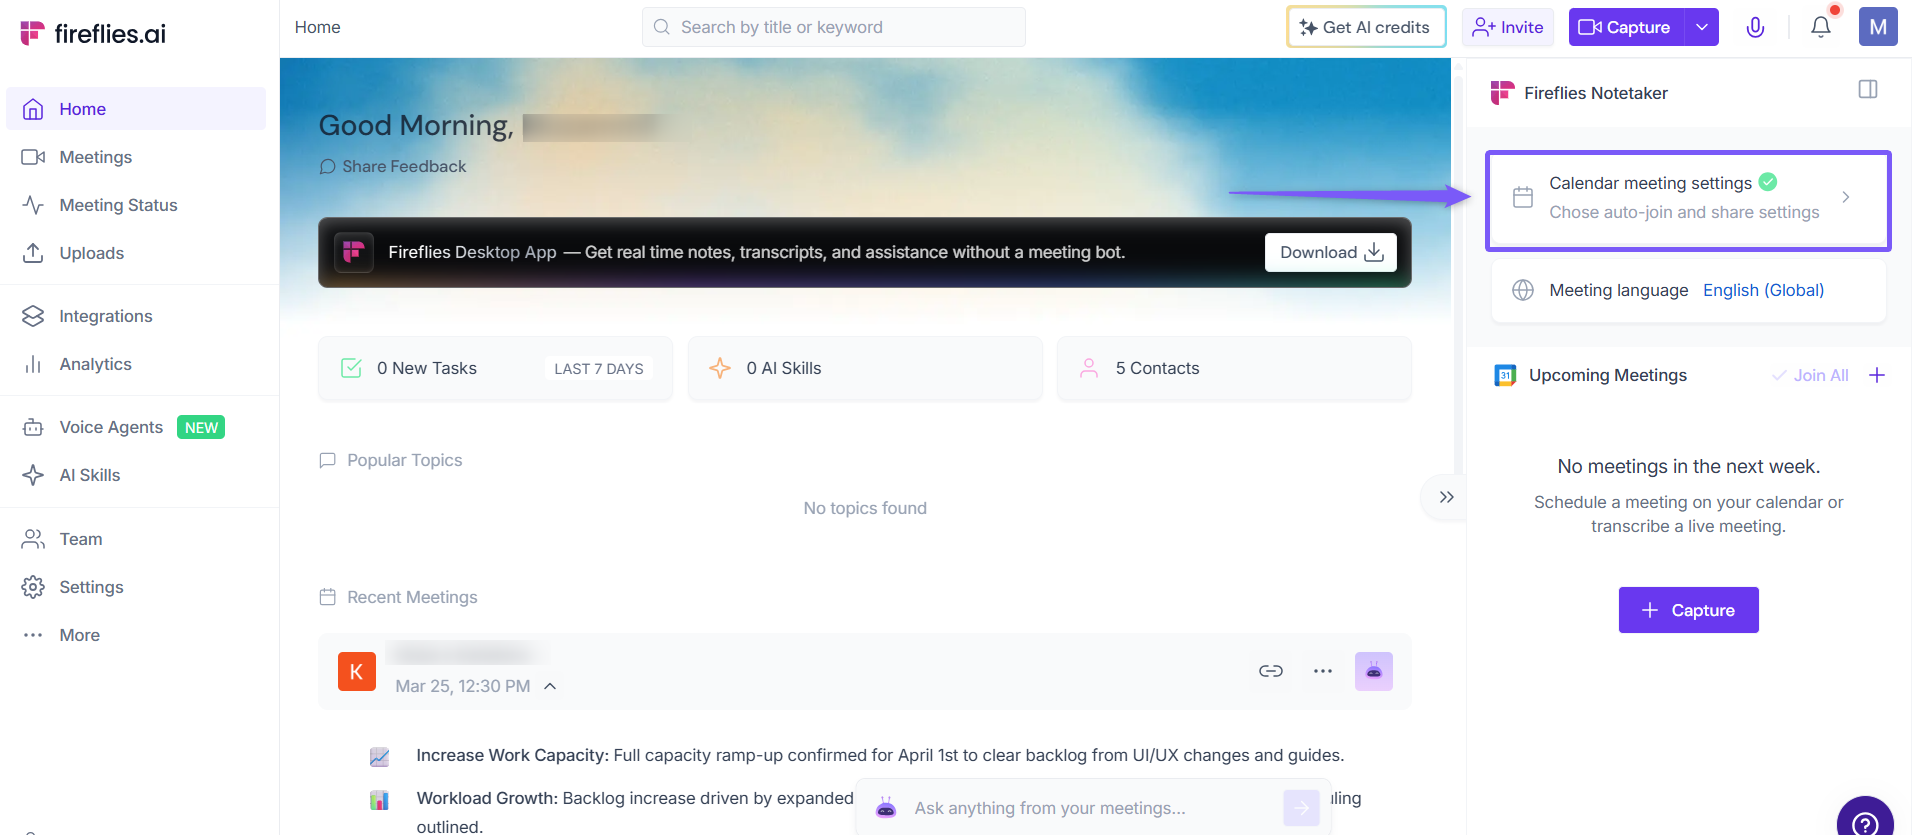Viewport: 1912px width, 835px height.
Task: Click the Fireflies Desktop App banner logo
Action: (x=353, y=252)
